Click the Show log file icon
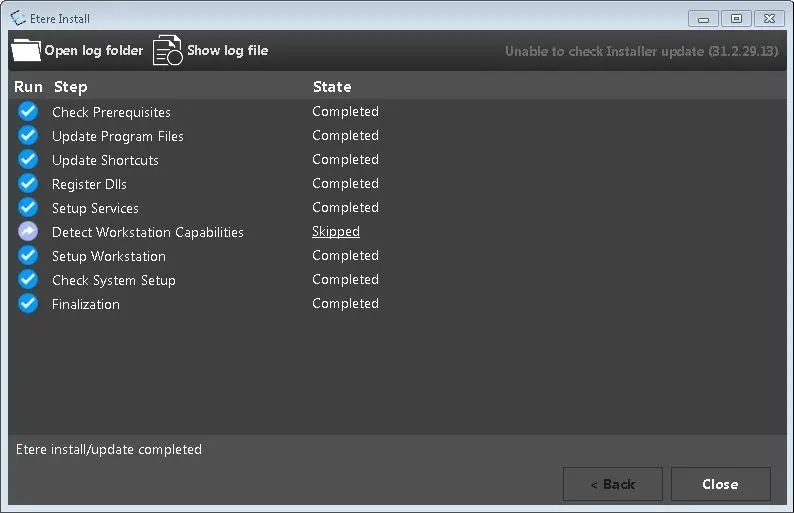Image resolution: width=794 pixels, height=513 pixels. pos(167,50)
